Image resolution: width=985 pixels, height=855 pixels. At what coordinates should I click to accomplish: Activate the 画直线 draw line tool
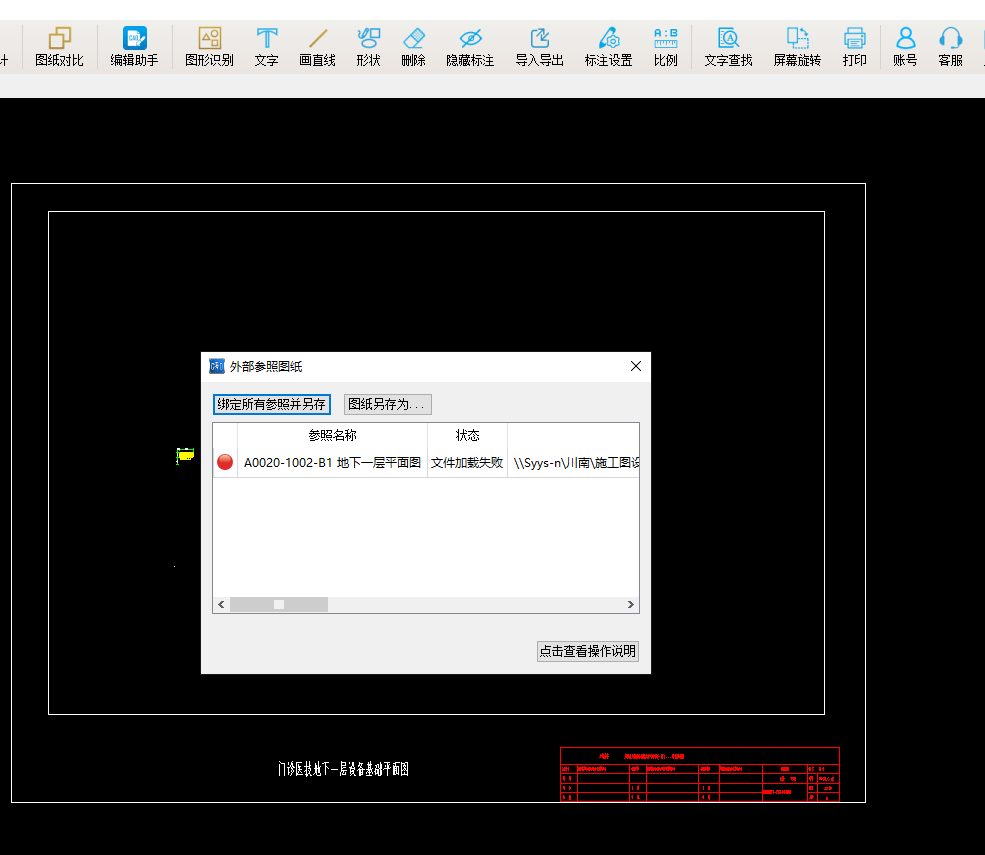click(x=317, y=47)
